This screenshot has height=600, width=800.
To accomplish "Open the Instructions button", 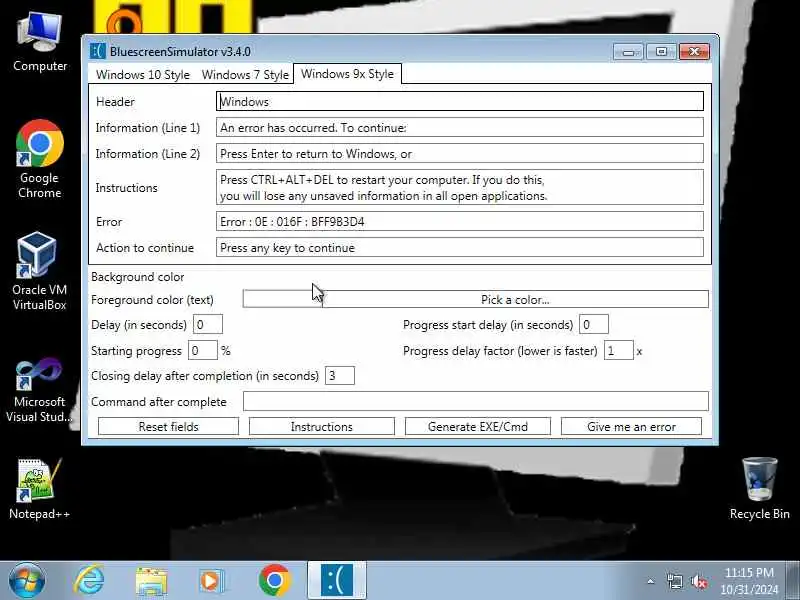I will pos(322,427).
